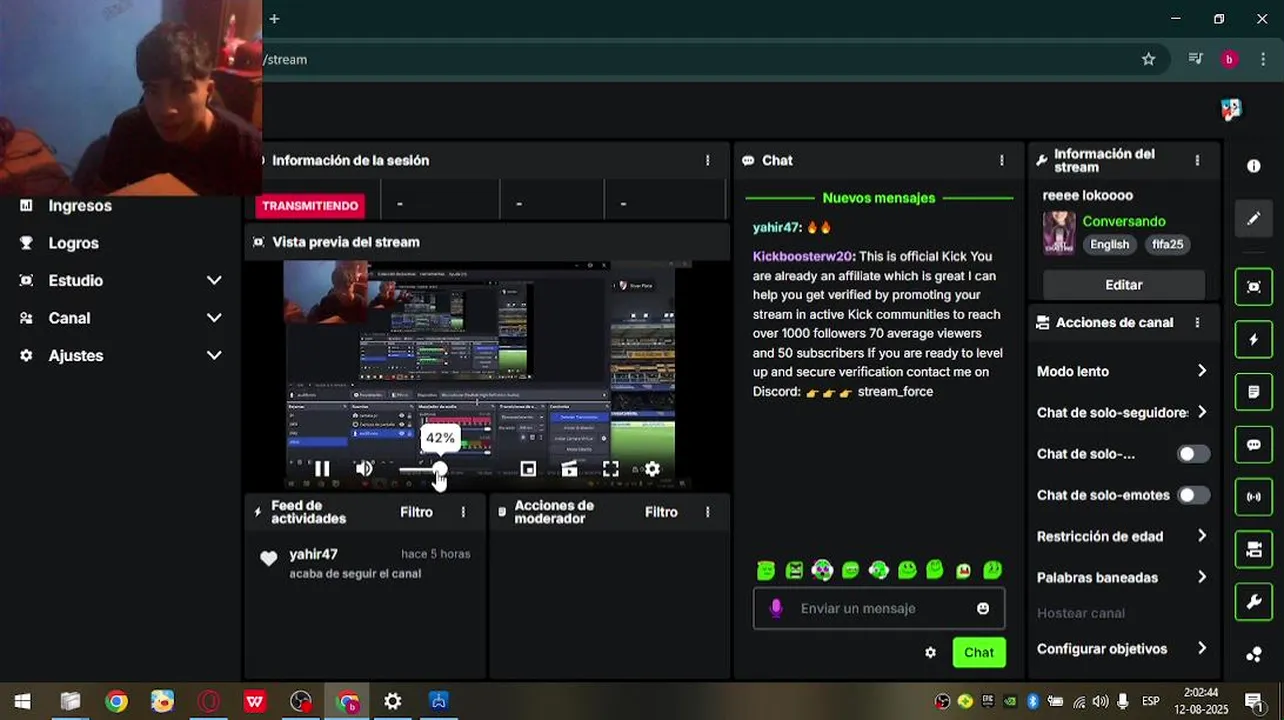Open OBS Studio from the taskbar
1284x720 pixels.
pyautogui.click(x=301, y=701)
